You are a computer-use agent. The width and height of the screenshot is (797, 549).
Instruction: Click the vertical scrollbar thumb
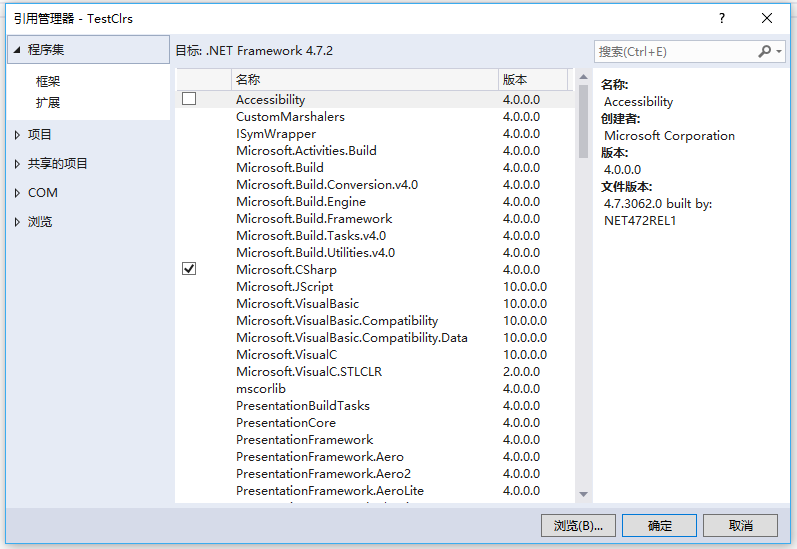point(584,121)
